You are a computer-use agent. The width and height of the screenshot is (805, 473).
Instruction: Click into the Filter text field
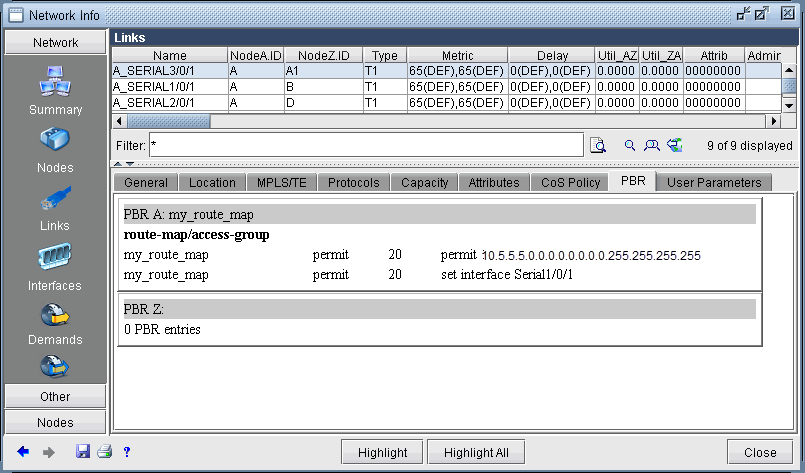pos(365,145)
